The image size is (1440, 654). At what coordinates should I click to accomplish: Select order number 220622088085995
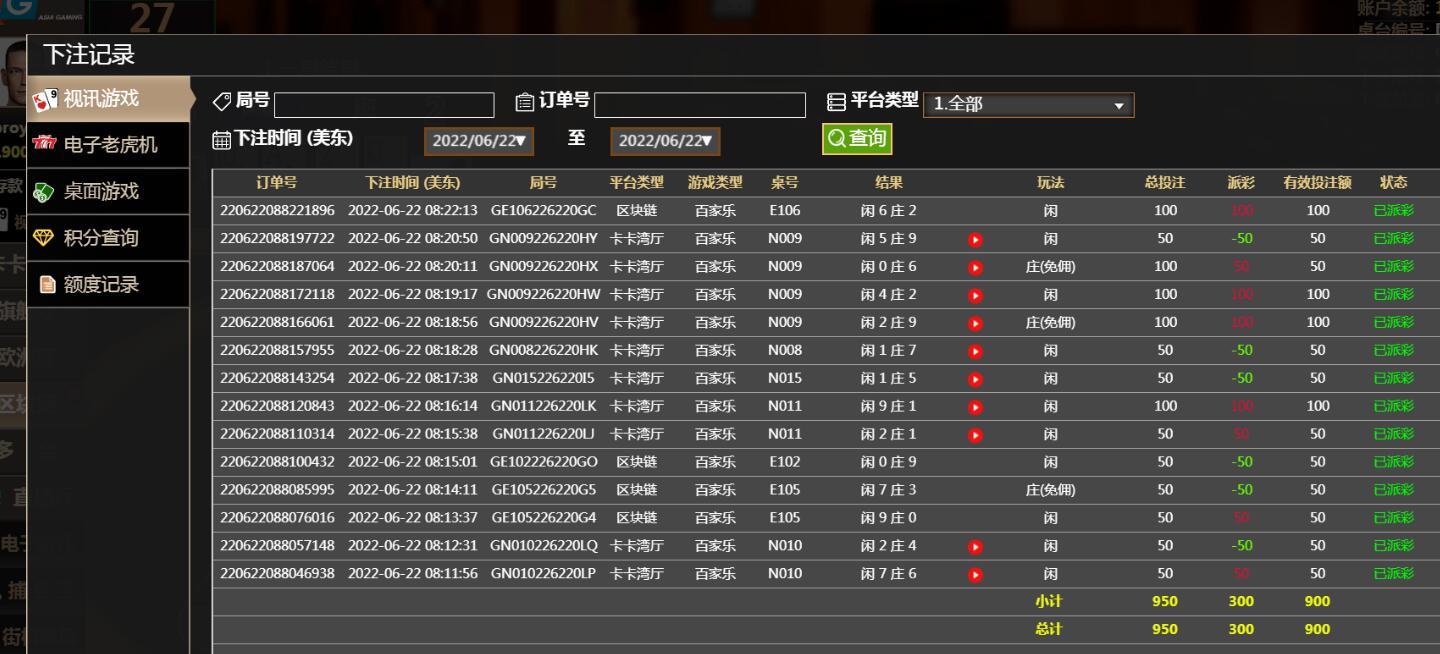277,491
